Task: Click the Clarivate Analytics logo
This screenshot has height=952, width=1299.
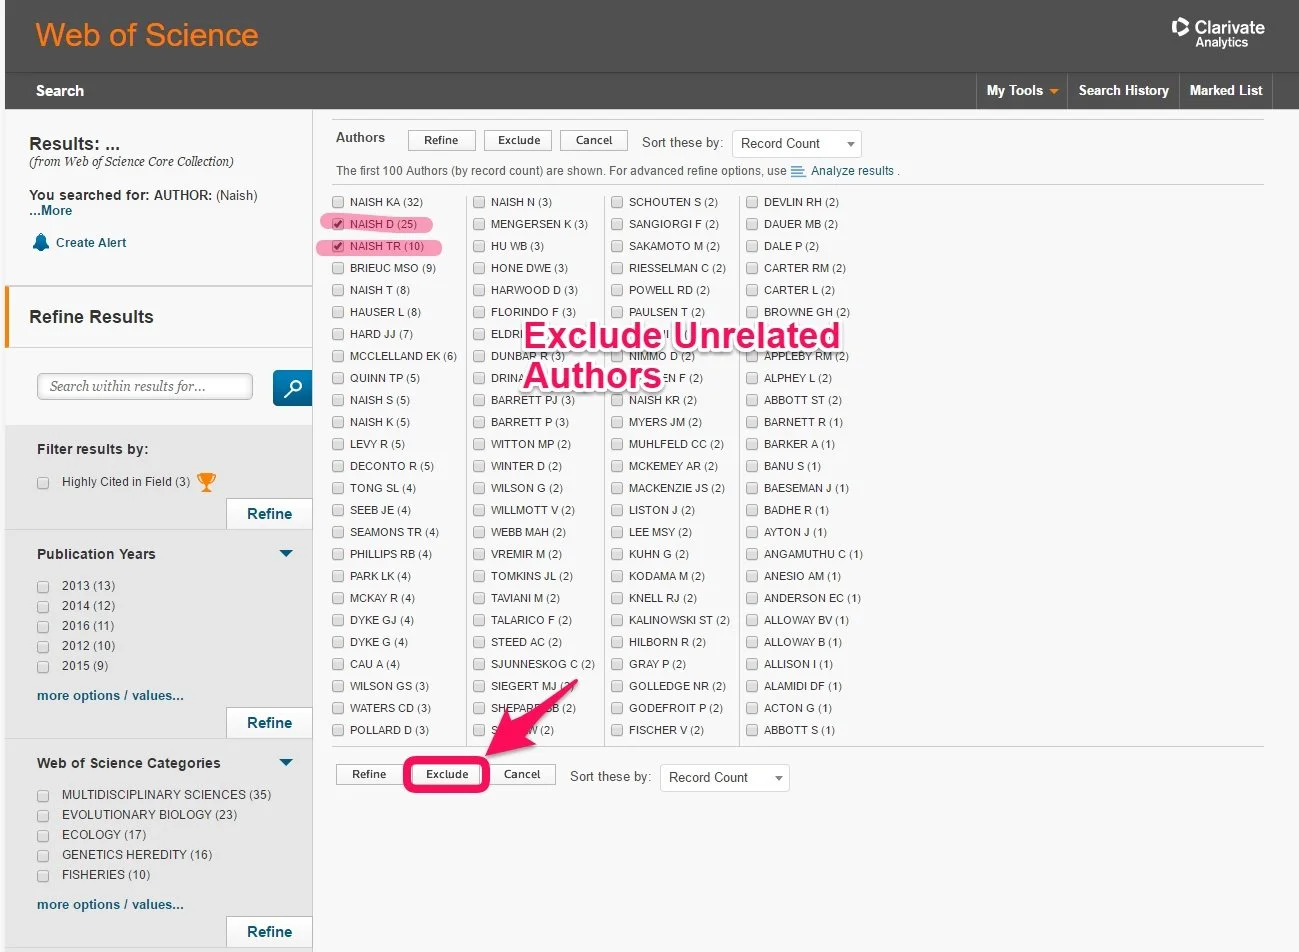Action: pyautogui.click(x=1217, y=33)
